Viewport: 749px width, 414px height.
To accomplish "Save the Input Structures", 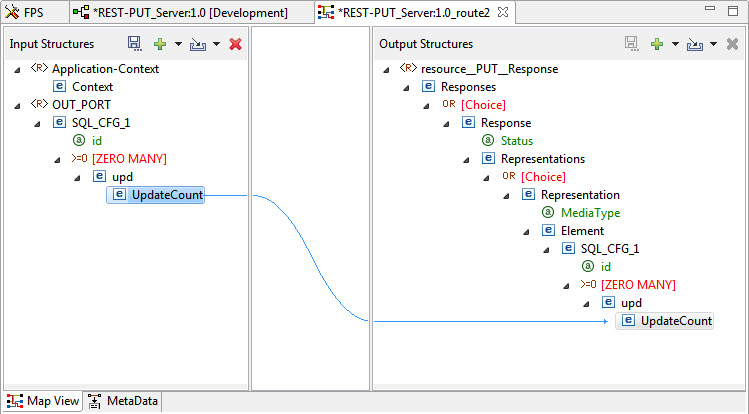I will 135,43.
